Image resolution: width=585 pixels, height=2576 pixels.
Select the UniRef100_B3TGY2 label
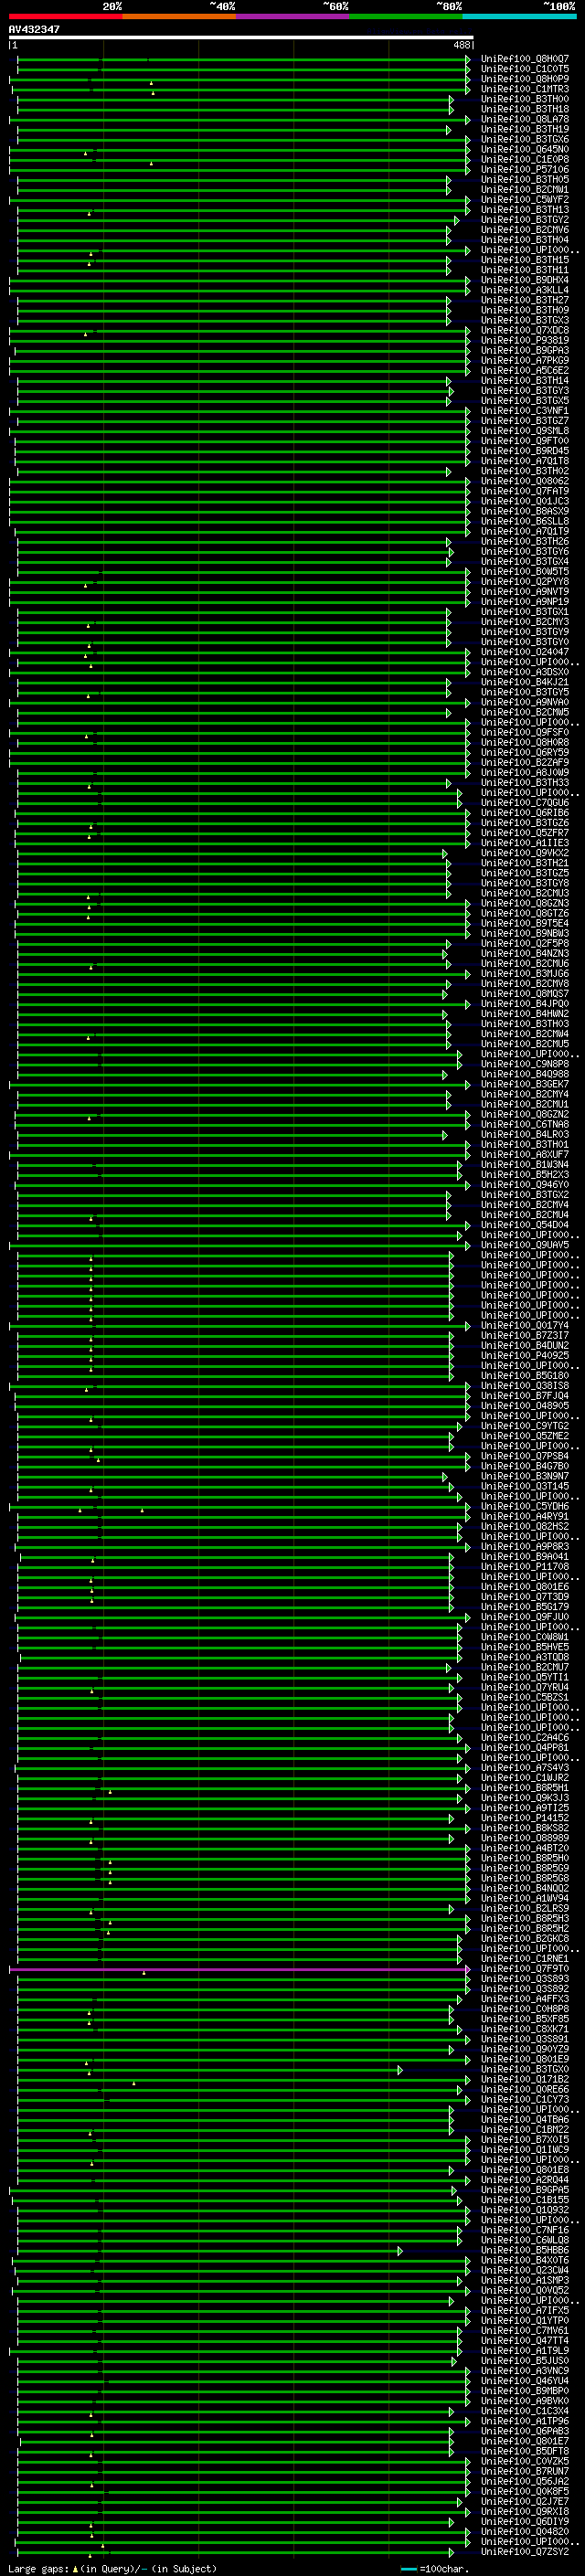click(525, 220)
